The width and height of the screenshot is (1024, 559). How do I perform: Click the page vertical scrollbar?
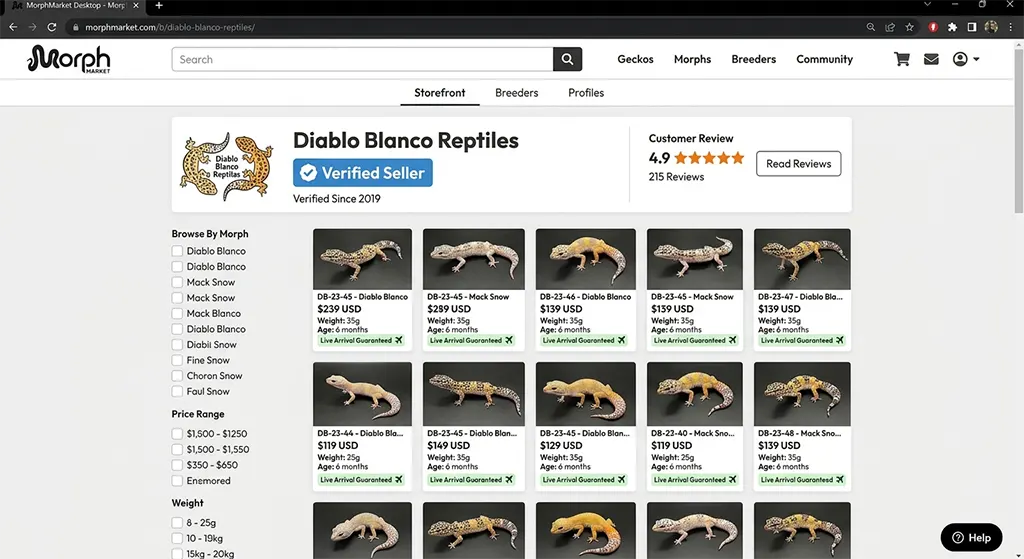1019,131
